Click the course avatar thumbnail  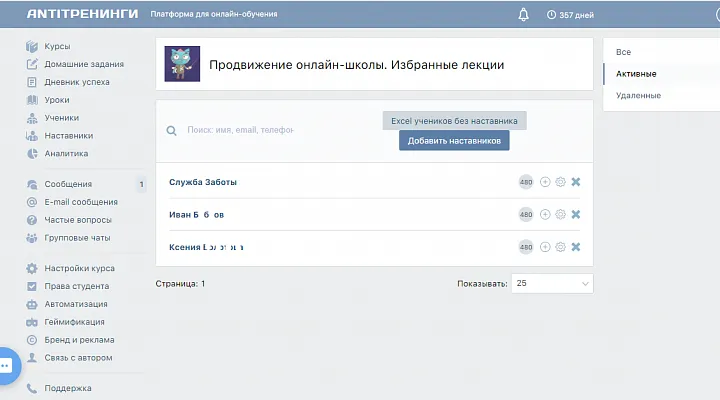[x=182, y=64]
